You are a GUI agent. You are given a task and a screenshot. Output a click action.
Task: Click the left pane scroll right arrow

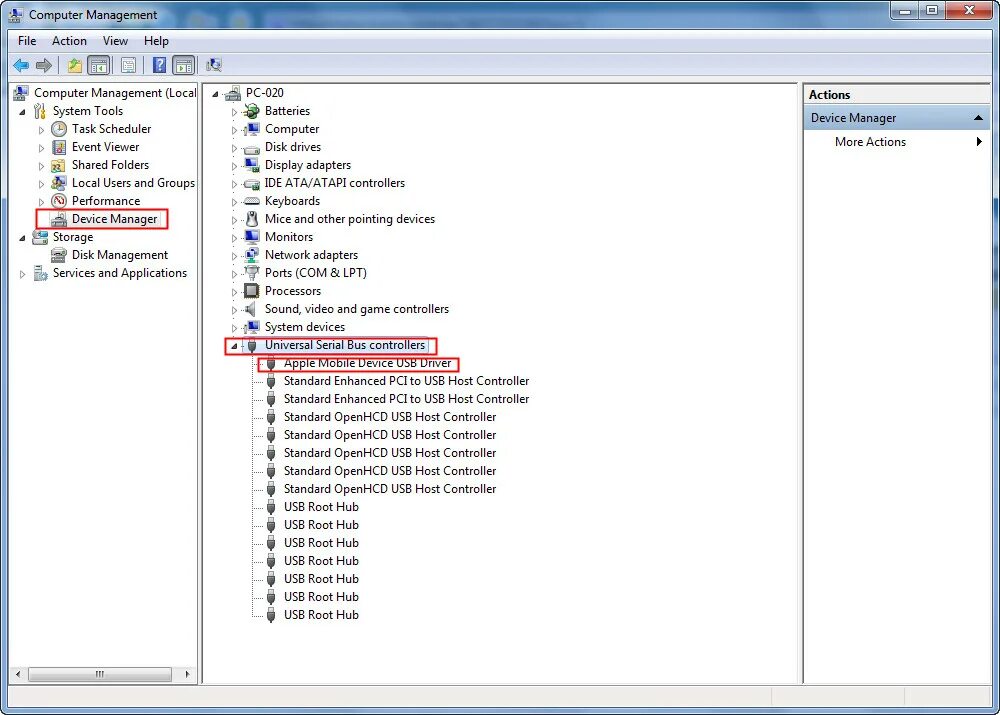(188, 674)
